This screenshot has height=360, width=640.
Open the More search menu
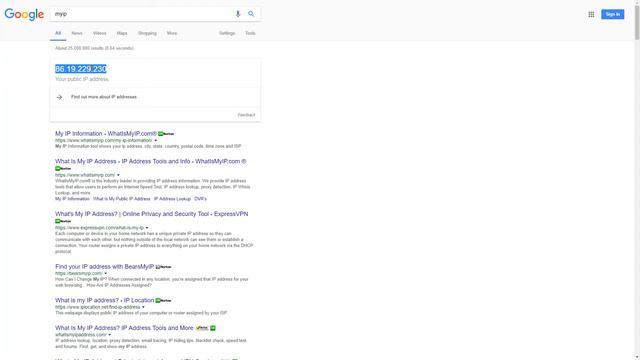pyautogui.click(x=172, y=33)
